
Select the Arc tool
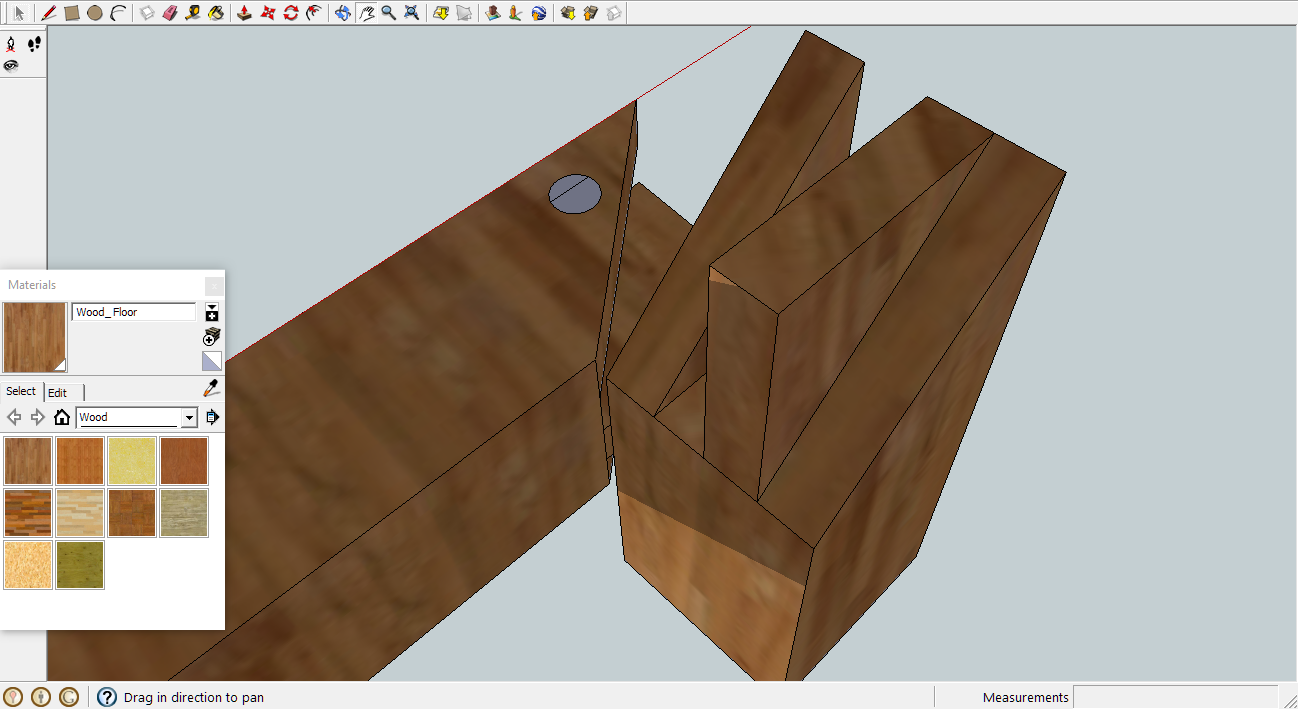coord(118,13)
